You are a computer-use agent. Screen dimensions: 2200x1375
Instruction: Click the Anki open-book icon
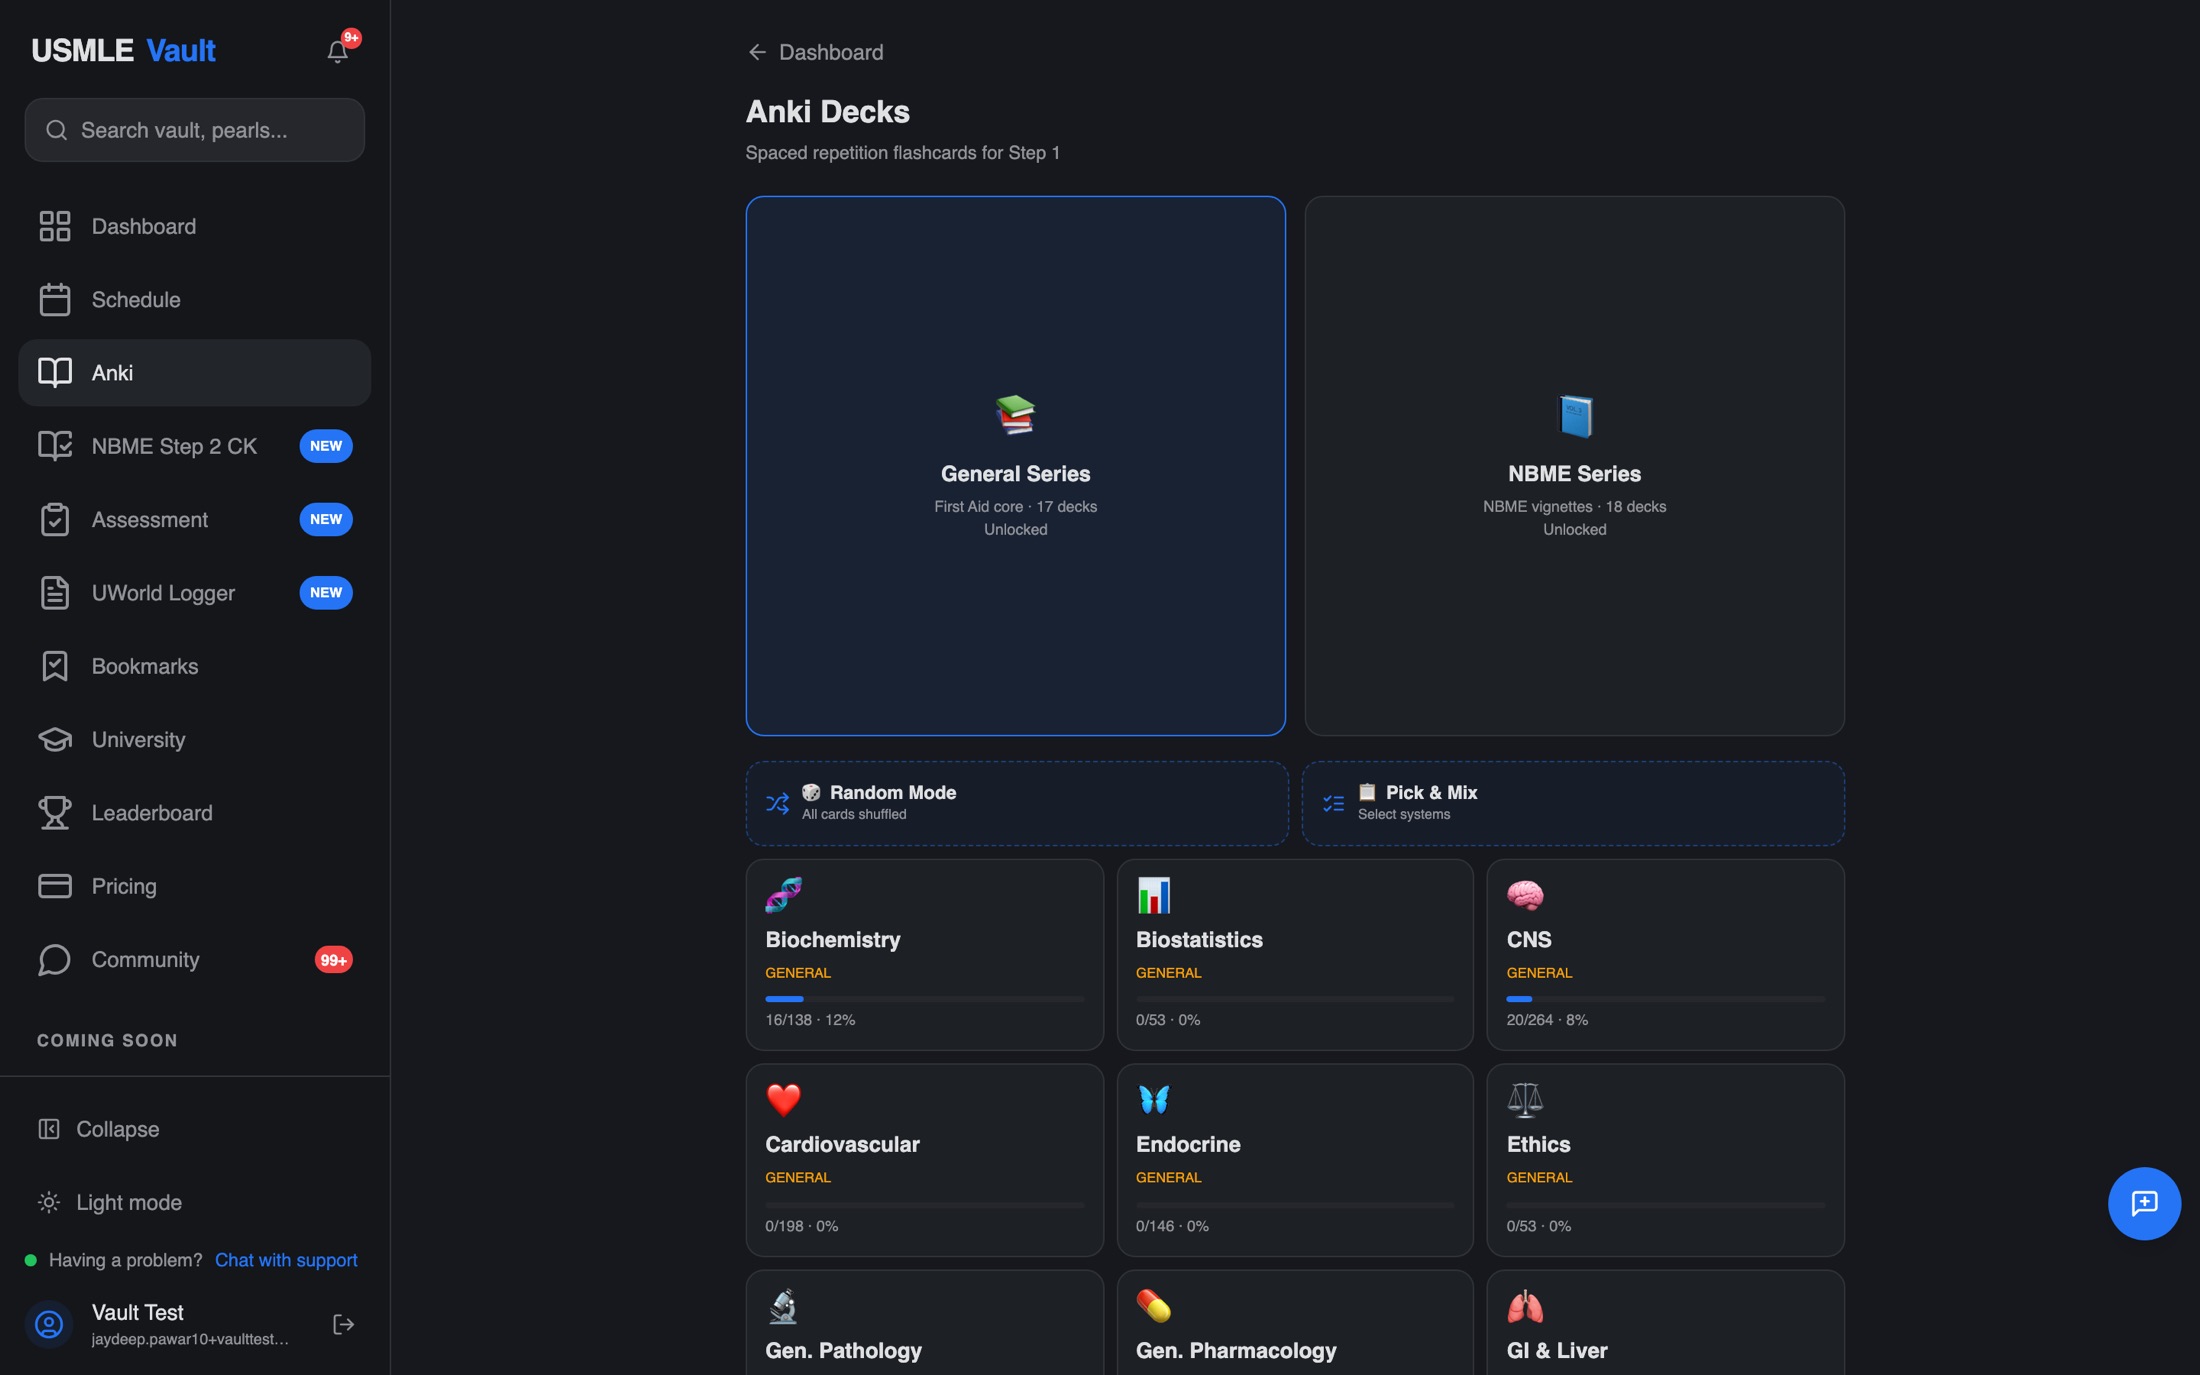coord(55,372)
